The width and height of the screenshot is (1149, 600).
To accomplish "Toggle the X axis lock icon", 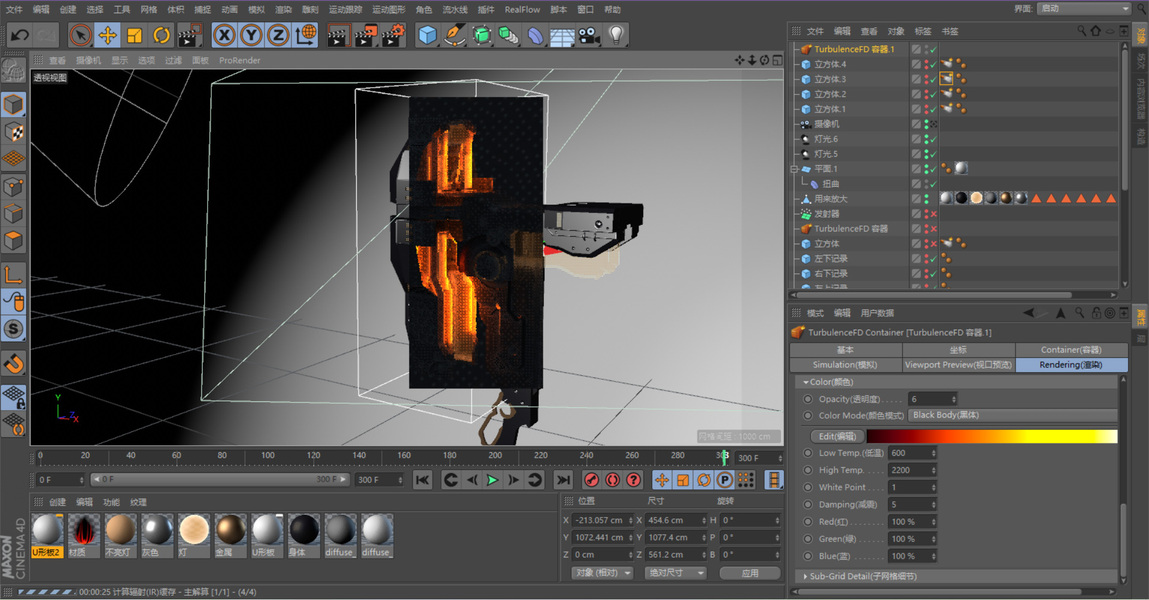I will coord(224,36).
